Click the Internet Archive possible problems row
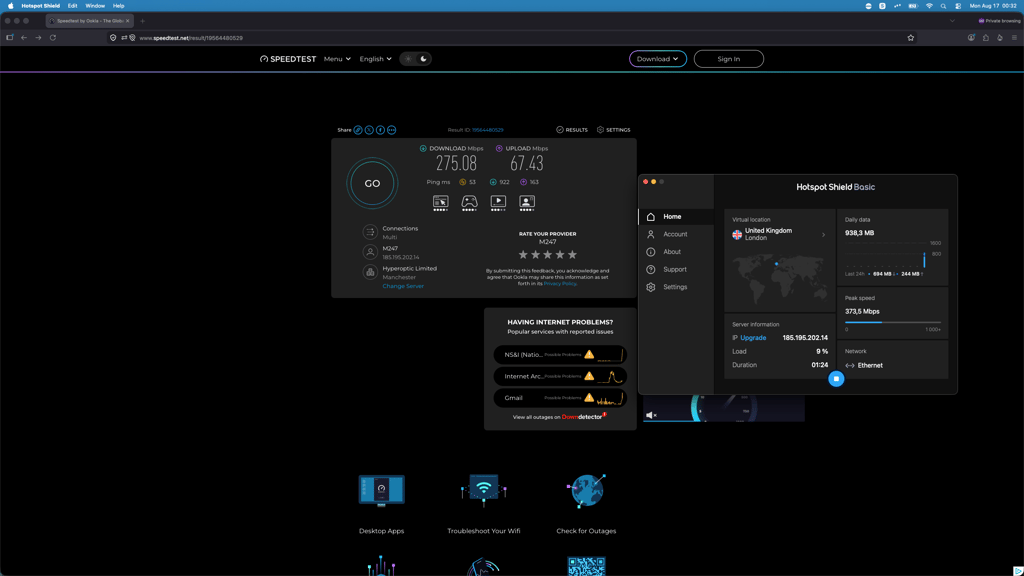This screenshot has height=576, width=1024. [x=560, y=376]
